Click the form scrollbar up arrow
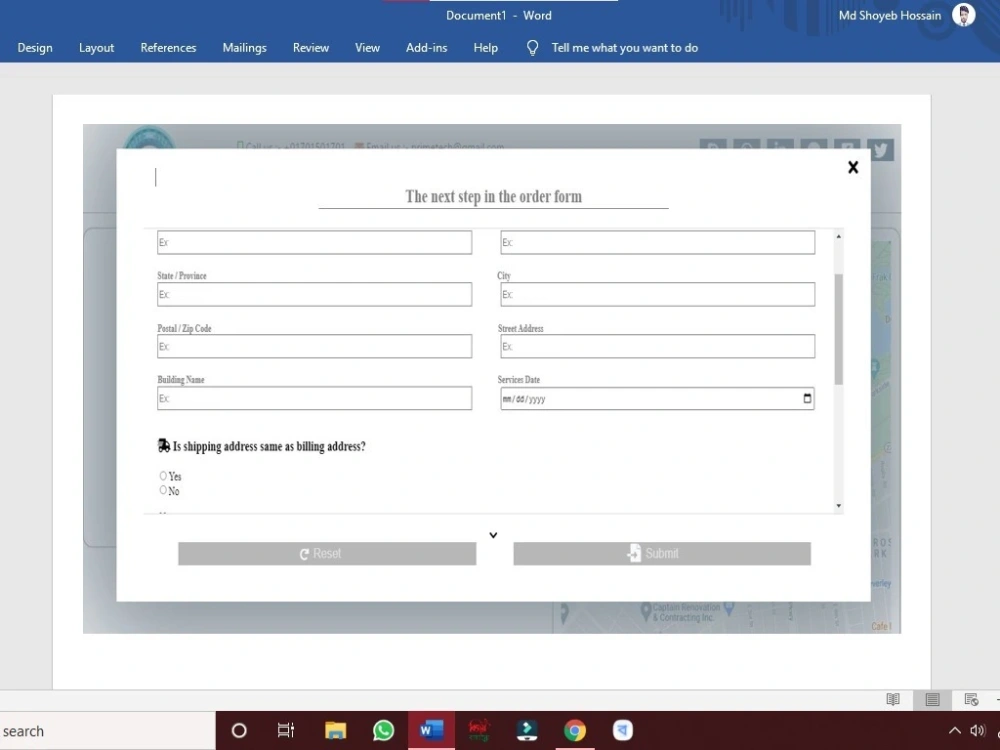Image resolution: width=1000 pixels, height=750 pixels. 839,237
